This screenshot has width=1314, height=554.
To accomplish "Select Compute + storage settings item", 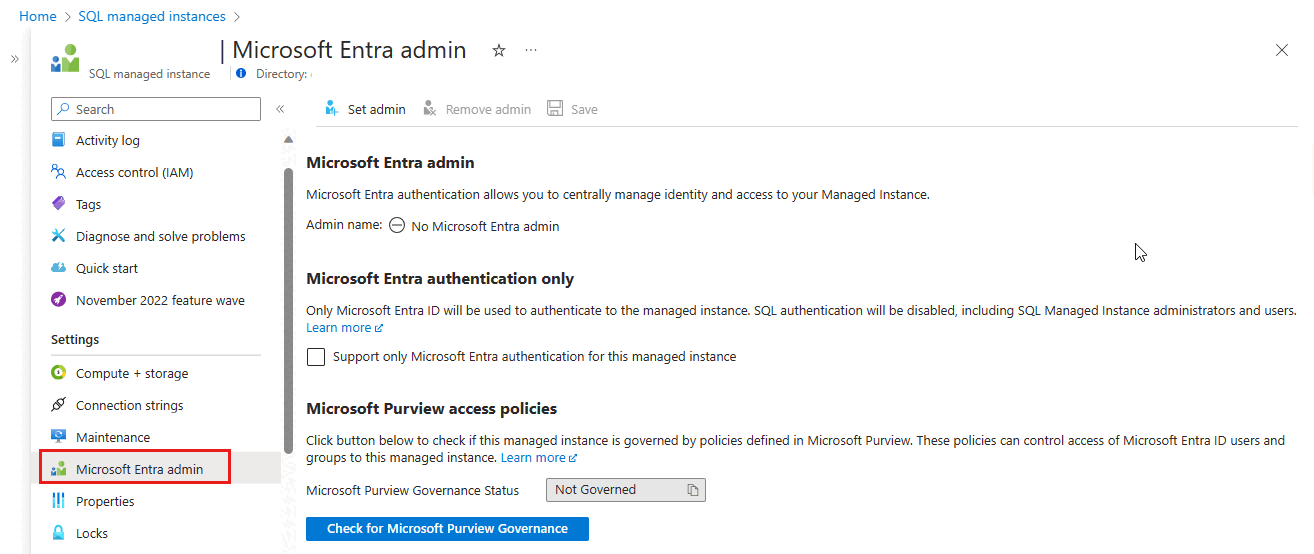I will click(132, 373).
